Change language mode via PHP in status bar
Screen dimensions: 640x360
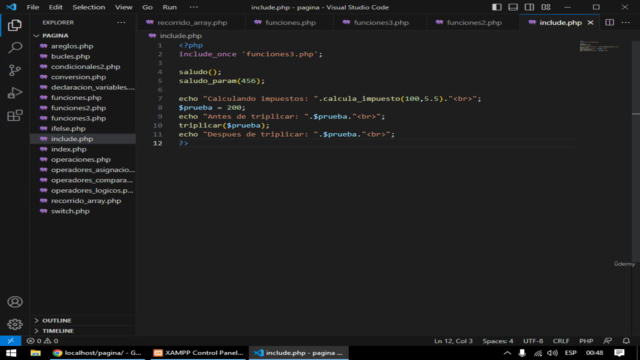[x=586, y=341]
